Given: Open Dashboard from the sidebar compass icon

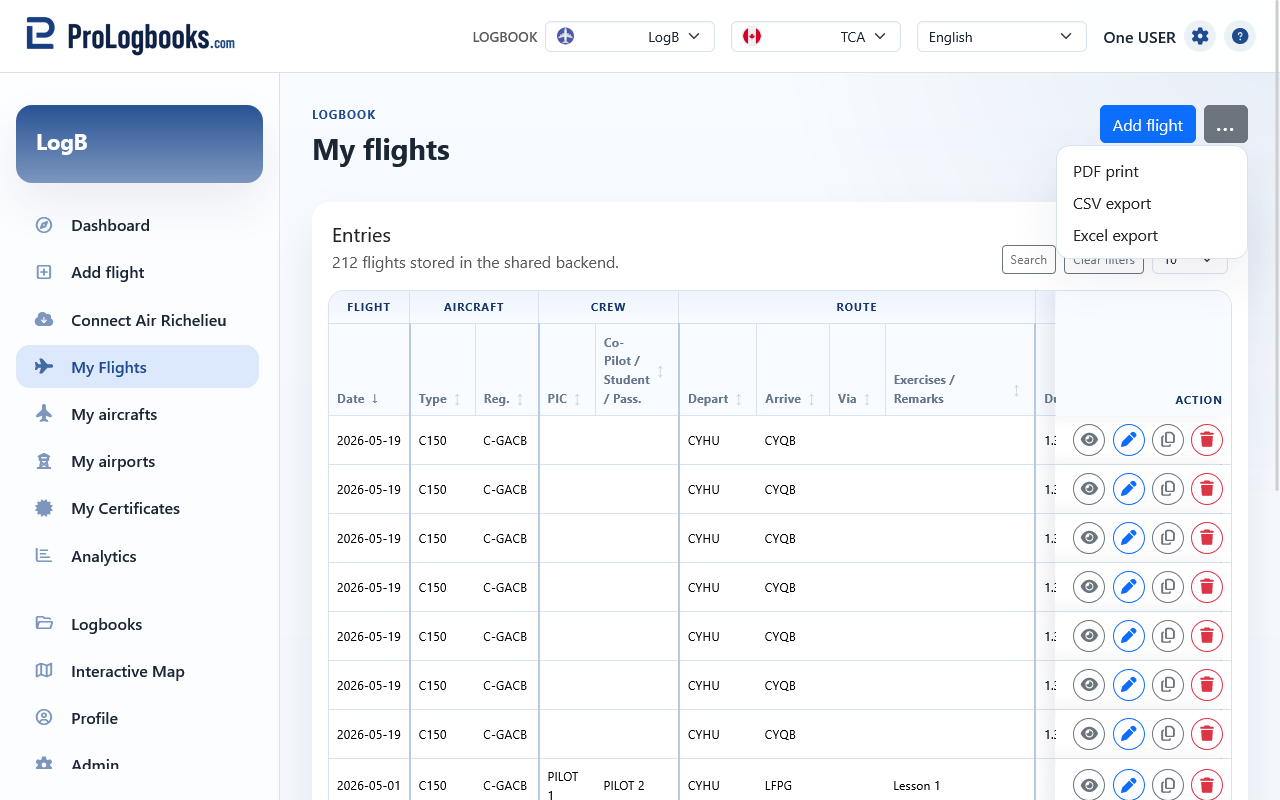Looking at the screenshot, I should (x=44, y=225).
